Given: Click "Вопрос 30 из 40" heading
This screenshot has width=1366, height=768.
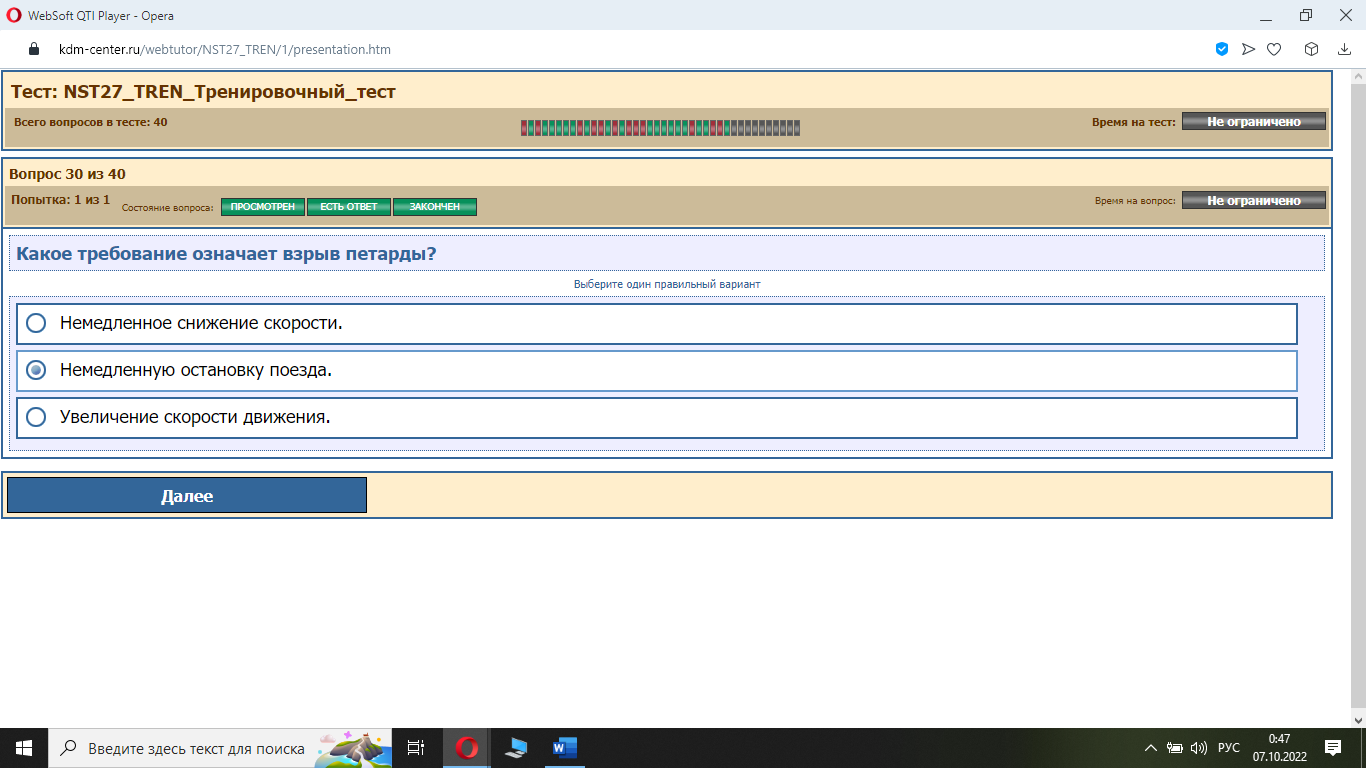Looking at the screenshot, I should point(67,174).
